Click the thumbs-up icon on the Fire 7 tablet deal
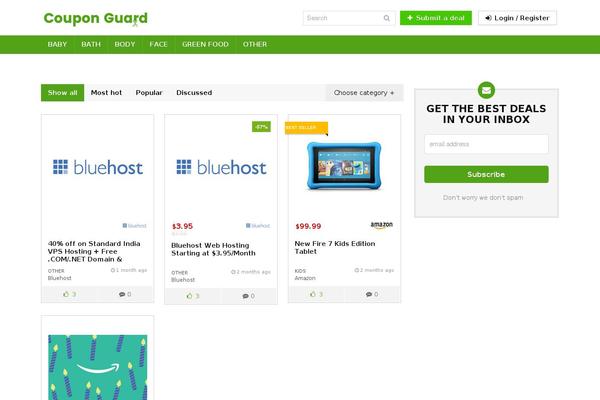 pos(313,294)
